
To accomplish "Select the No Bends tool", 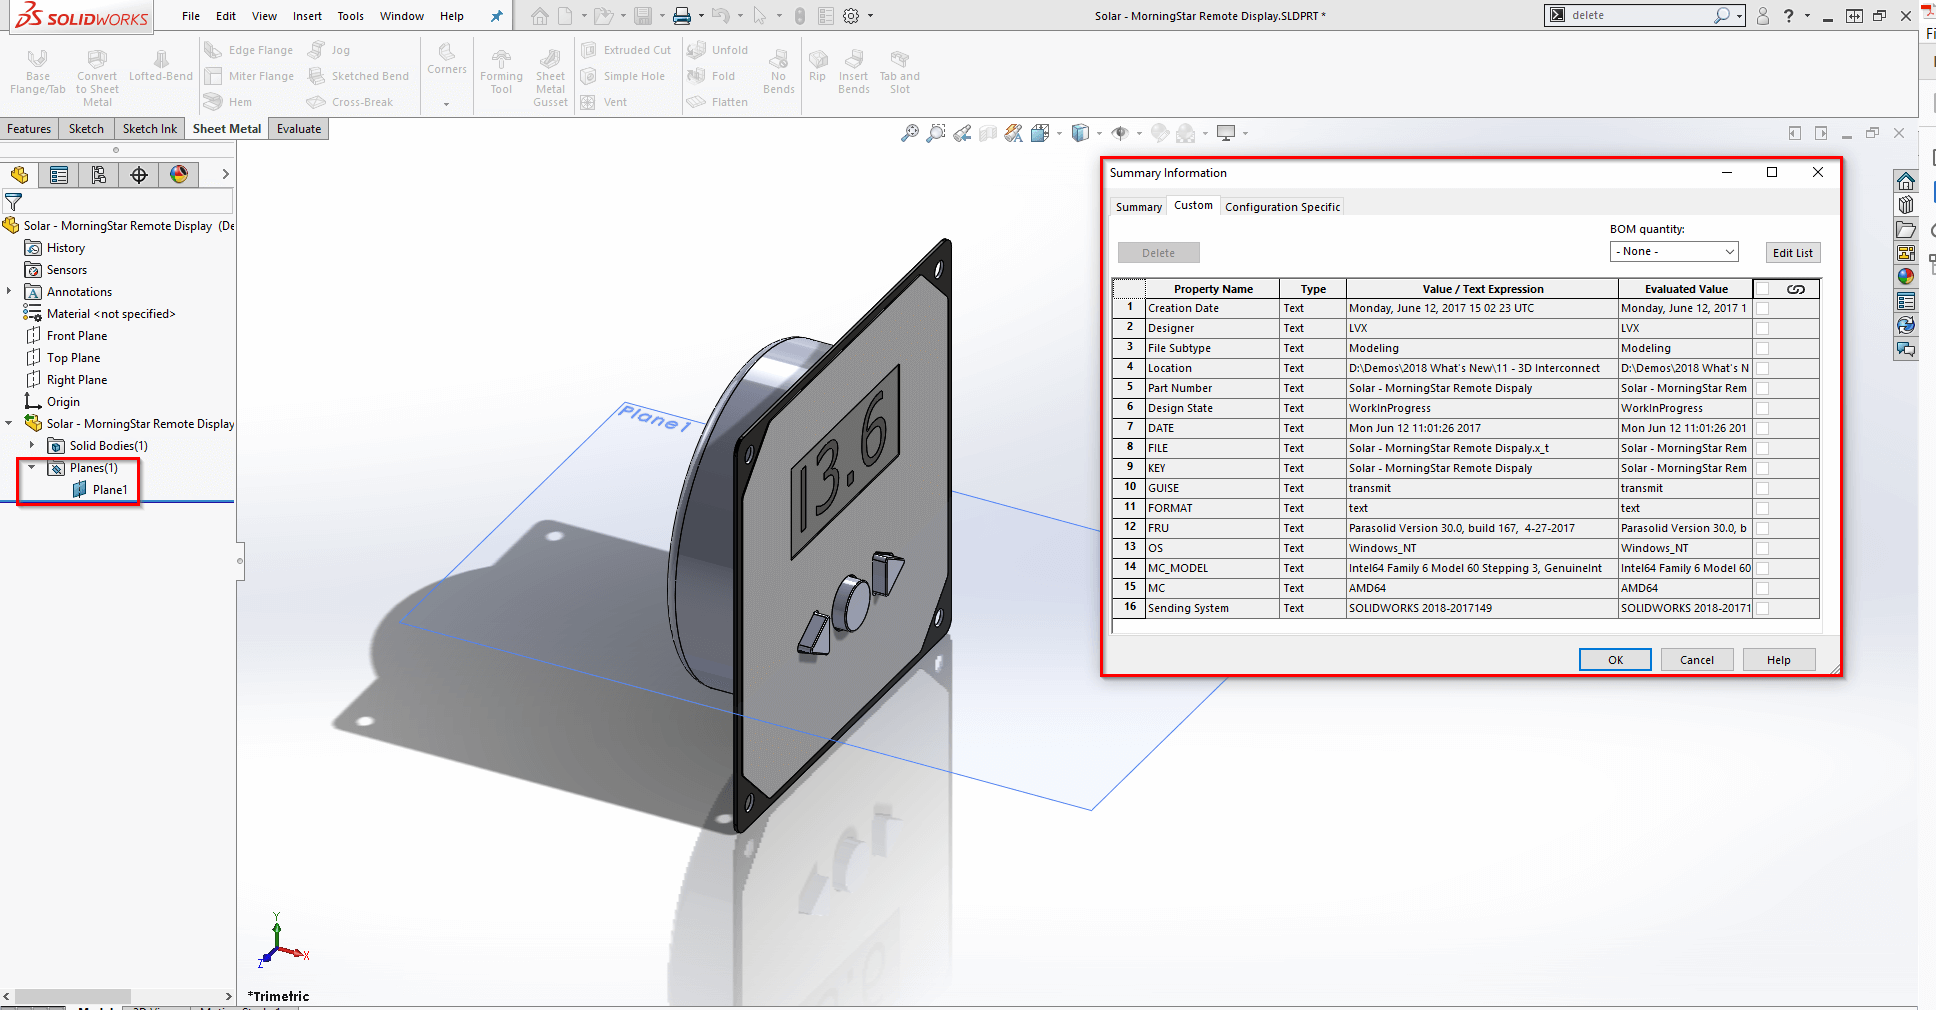I will point(778,71).
